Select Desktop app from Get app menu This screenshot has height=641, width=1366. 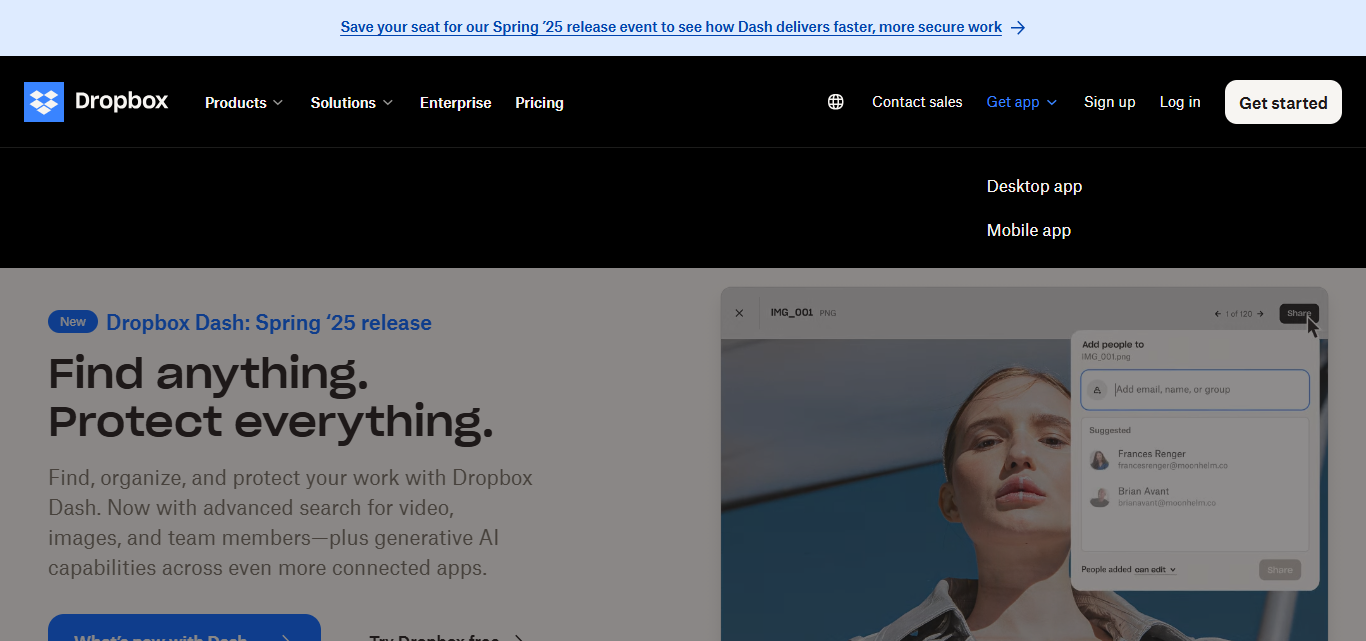pyautogui.click(x=1034, y=186)
